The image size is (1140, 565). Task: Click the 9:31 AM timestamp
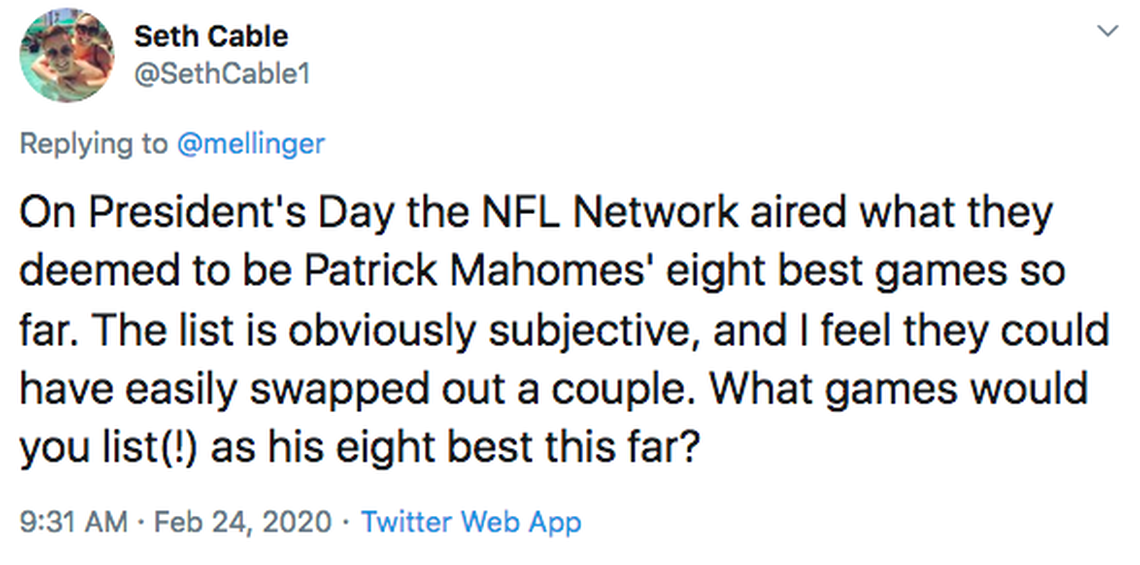click(73, 521)
